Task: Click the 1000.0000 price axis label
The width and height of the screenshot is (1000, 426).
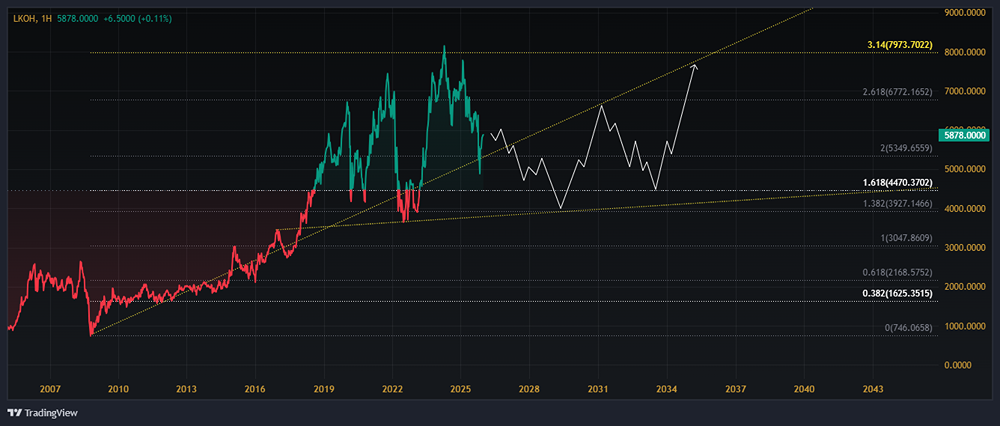Action: pyautogui.click(x=964, y=327)
